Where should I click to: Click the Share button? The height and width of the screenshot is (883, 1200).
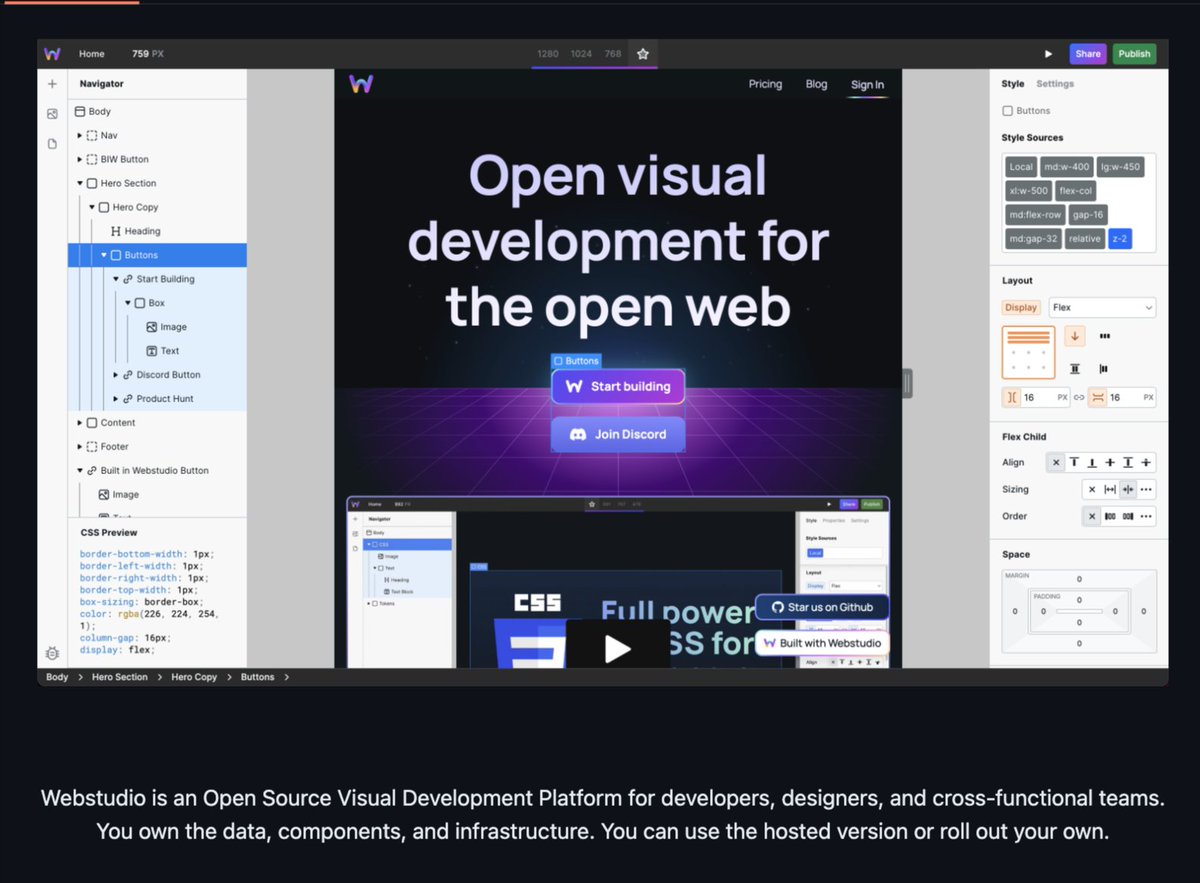(1088, 54)
